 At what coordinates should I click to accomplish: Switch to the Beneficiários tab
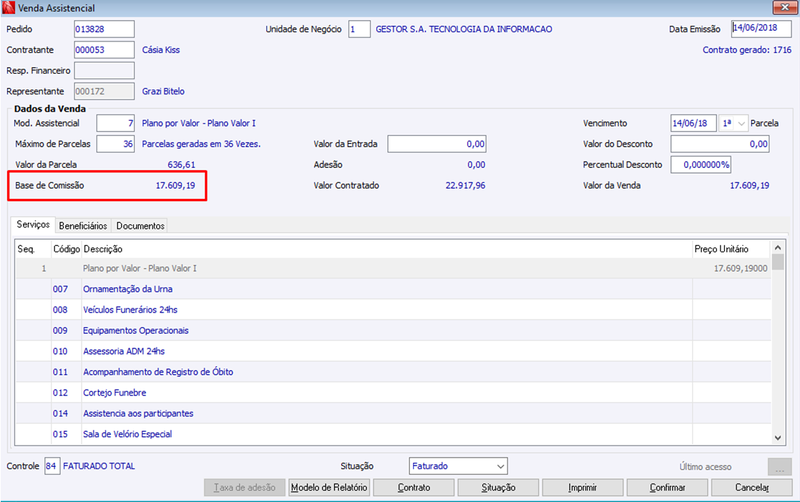83,225
